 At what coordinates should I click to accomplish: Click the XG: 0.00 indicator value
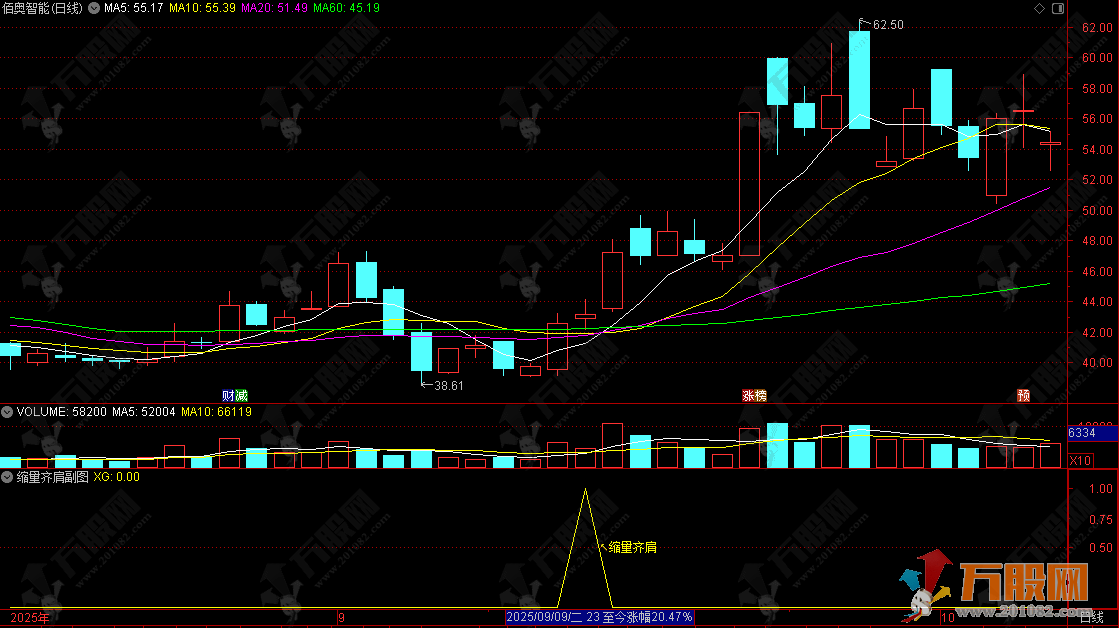click(117, 477)
